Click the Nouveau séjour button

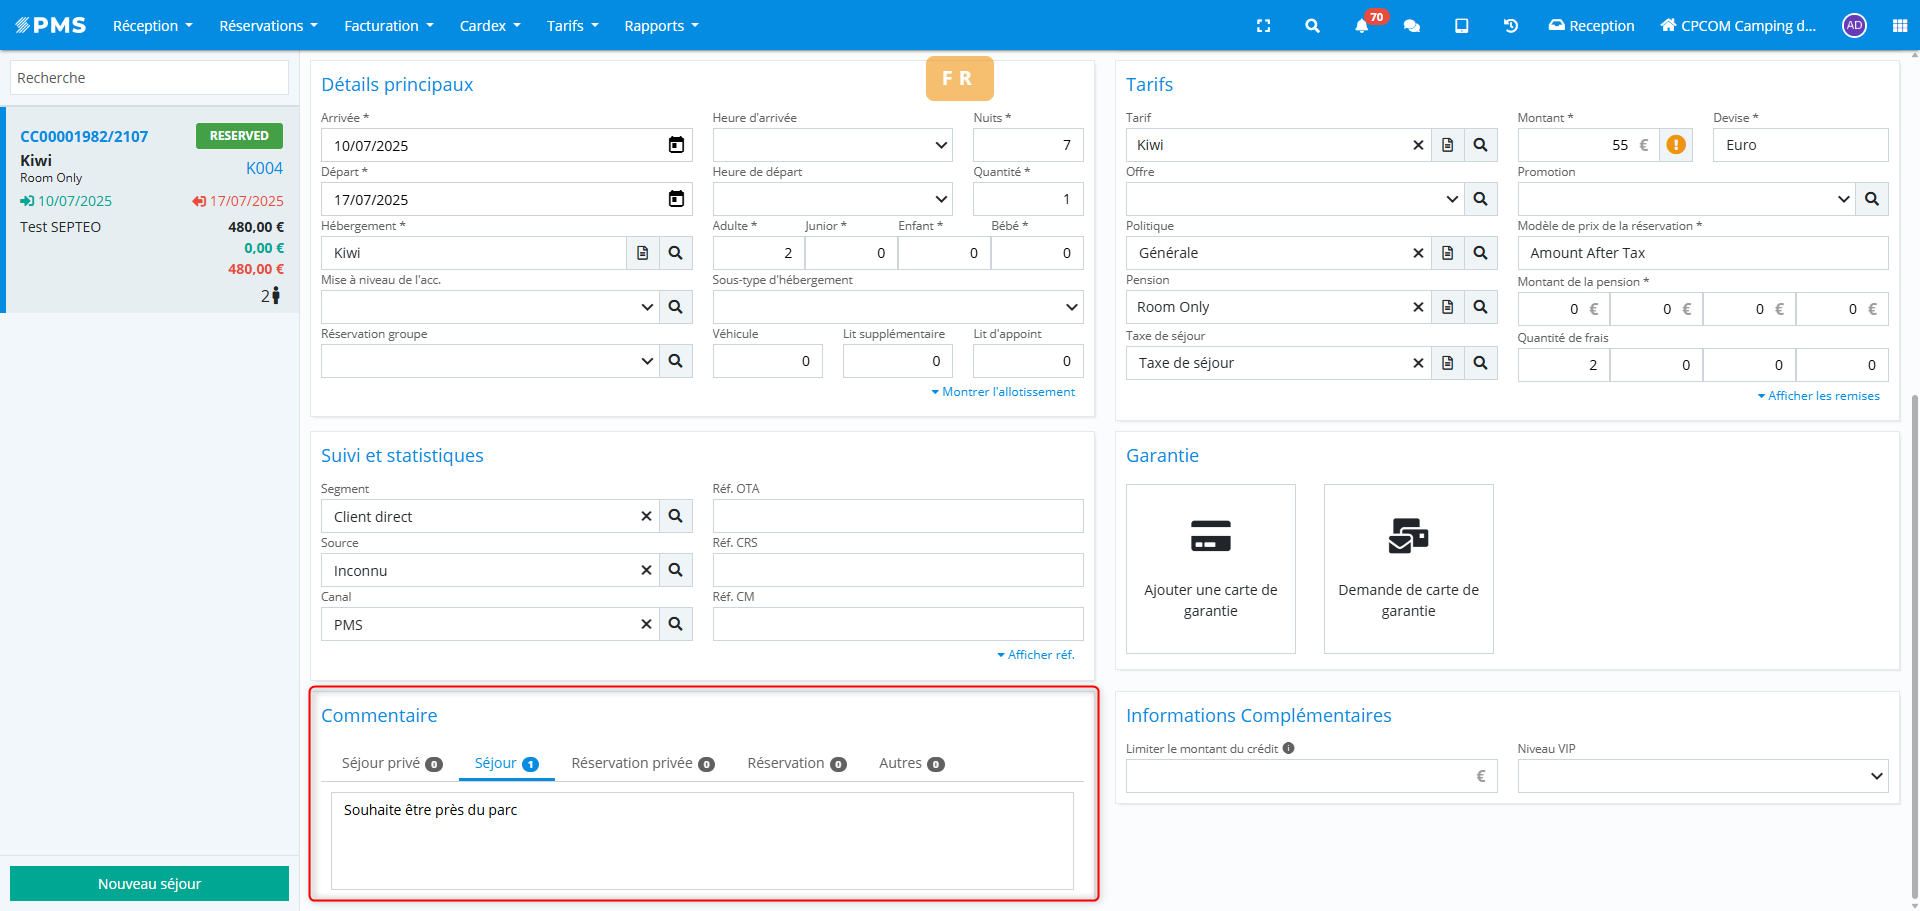149,884
